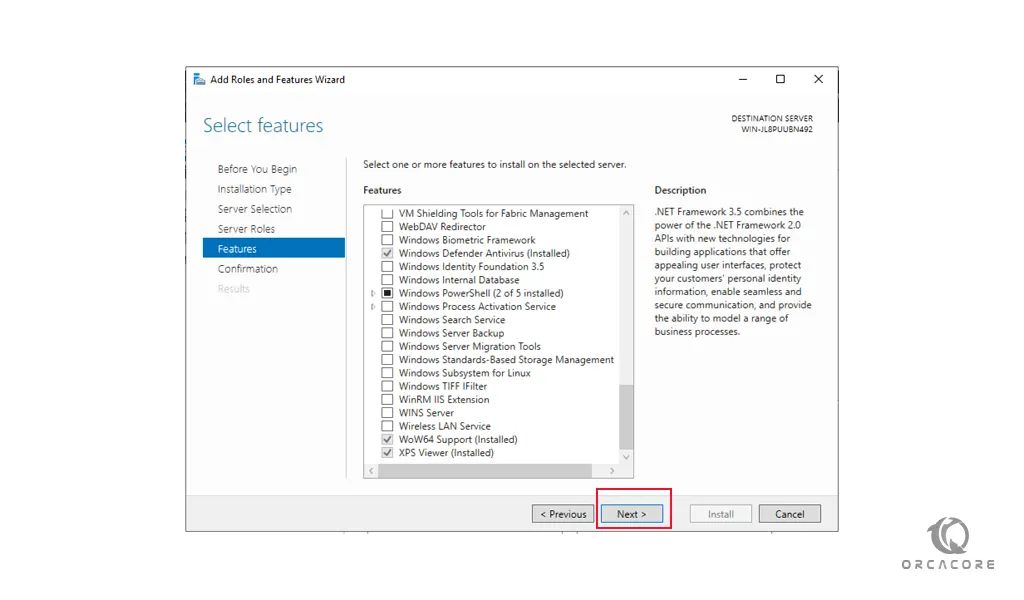
Task: Enable Windows Process Activation Service checkbox
Action: pos(387,306)
